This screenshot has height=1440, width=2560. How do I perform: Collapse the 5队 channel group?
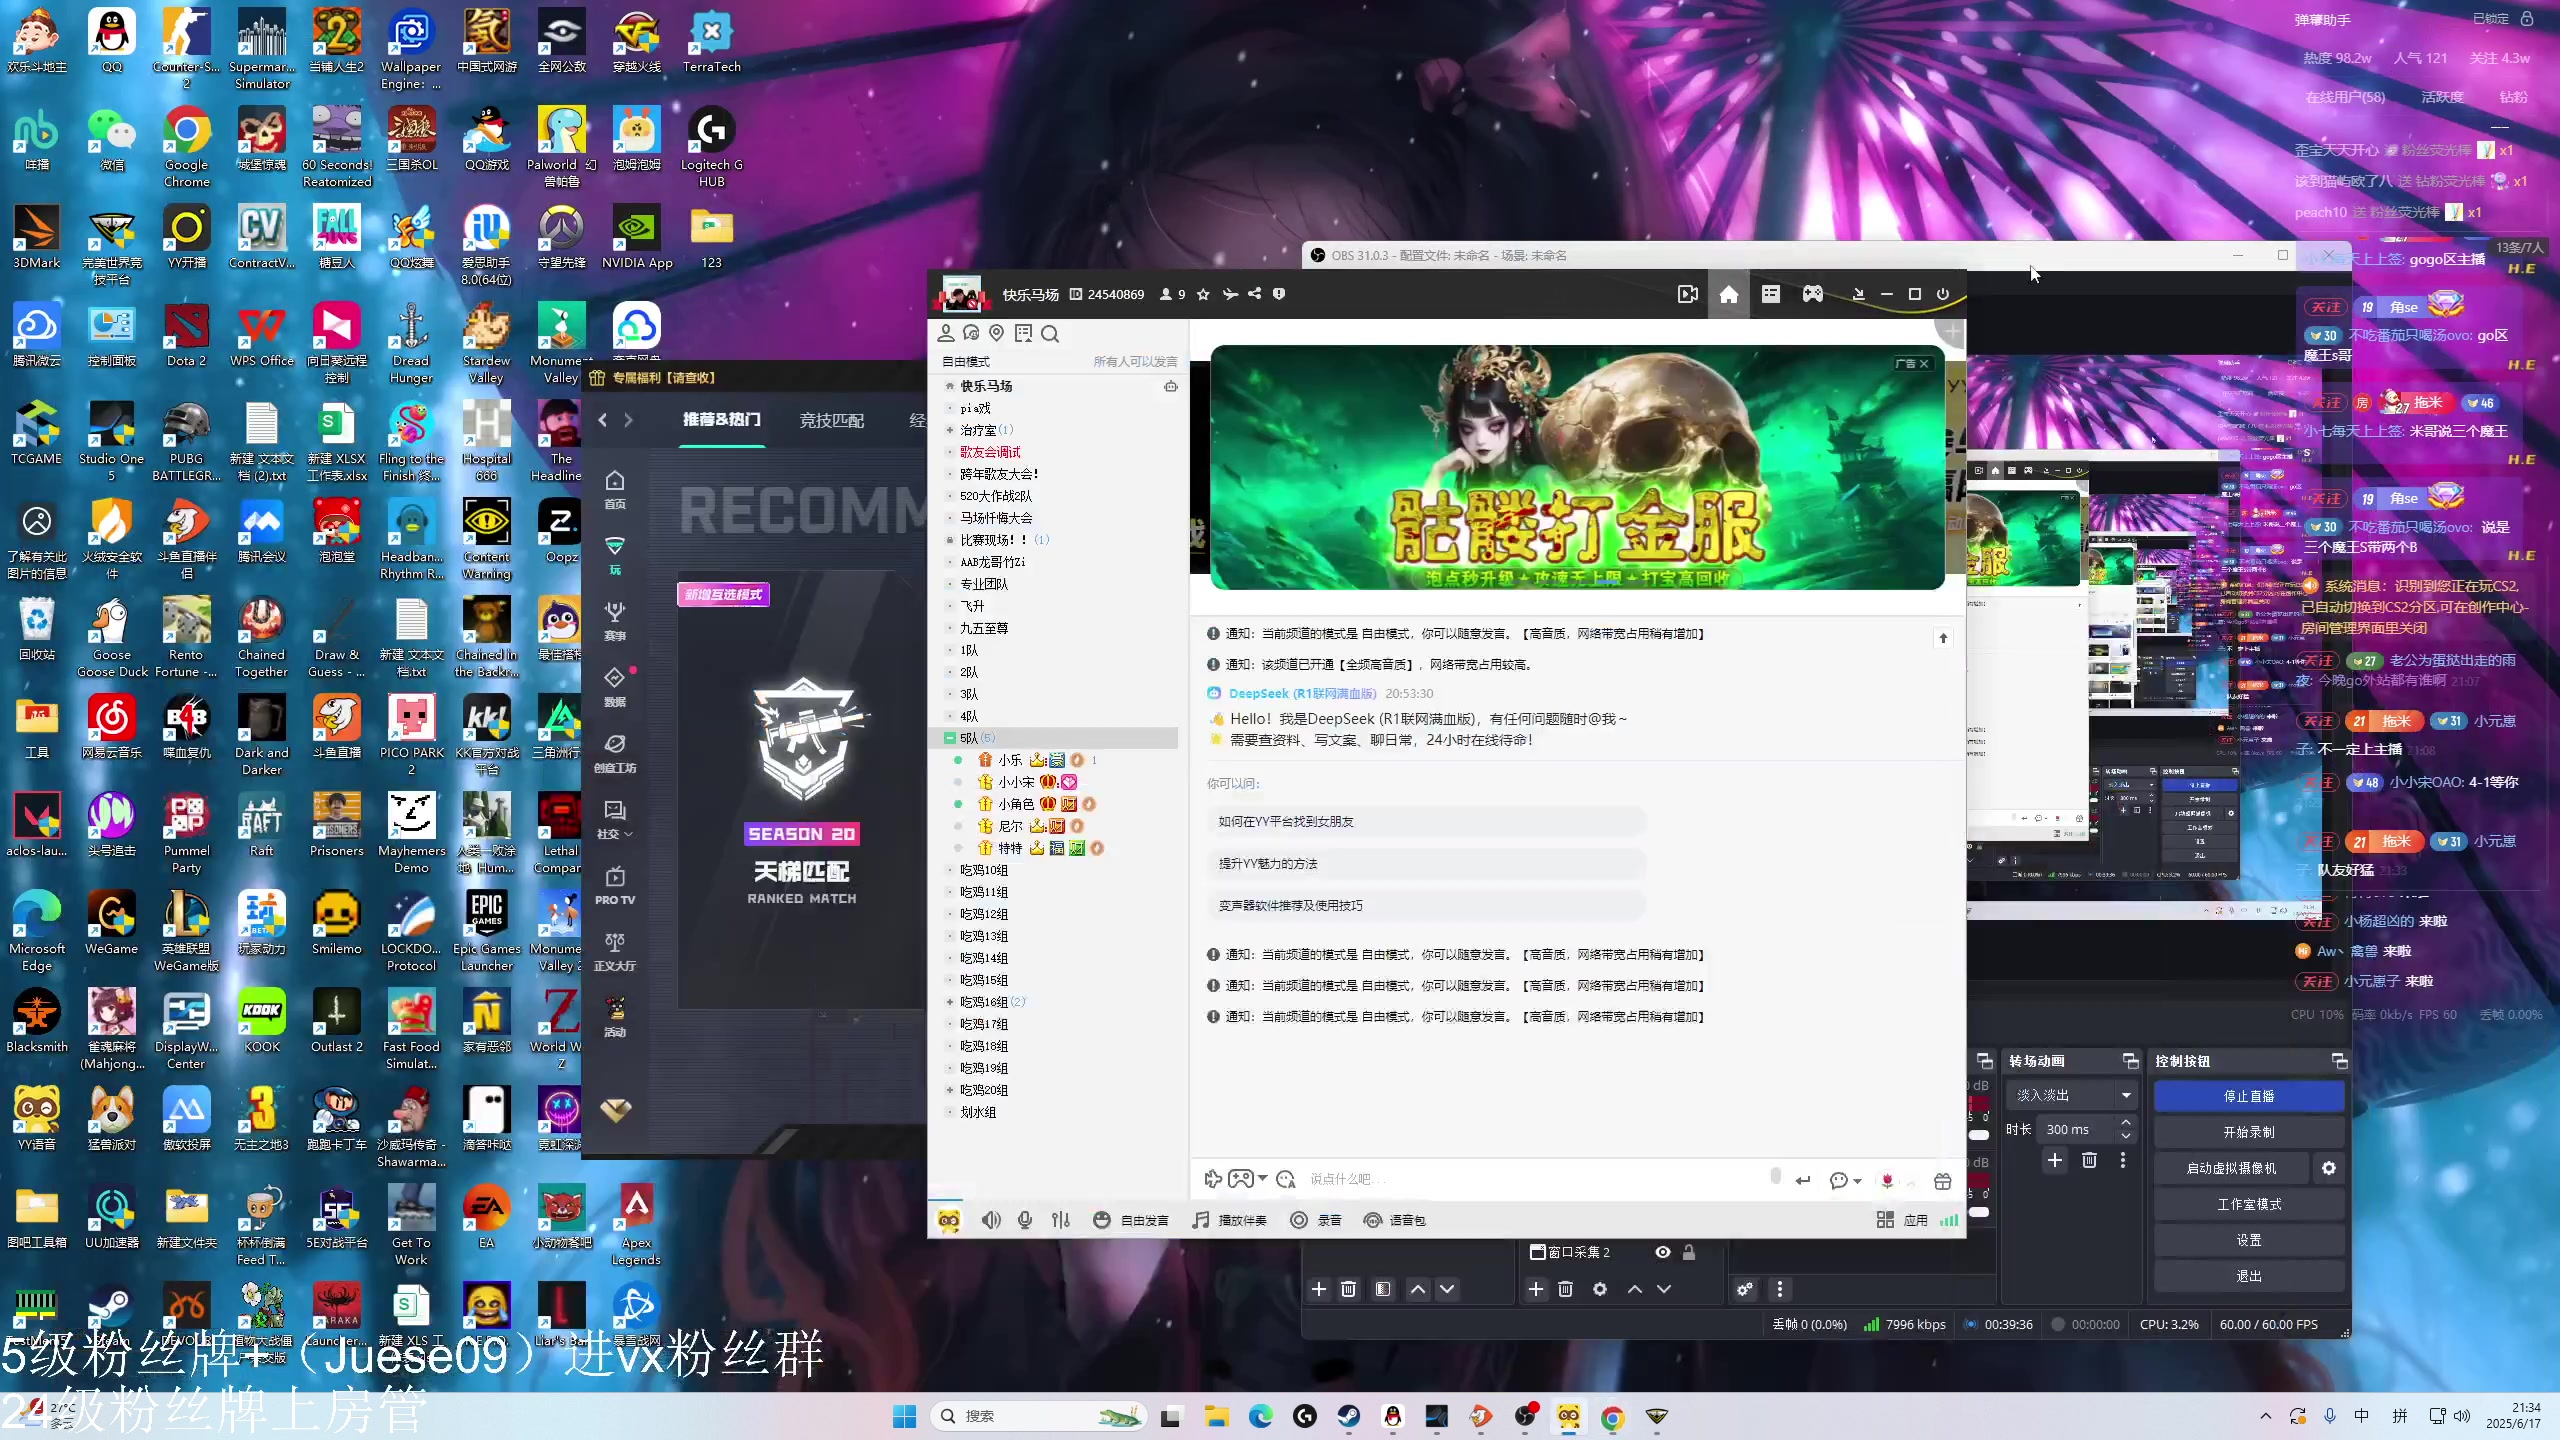949,738
